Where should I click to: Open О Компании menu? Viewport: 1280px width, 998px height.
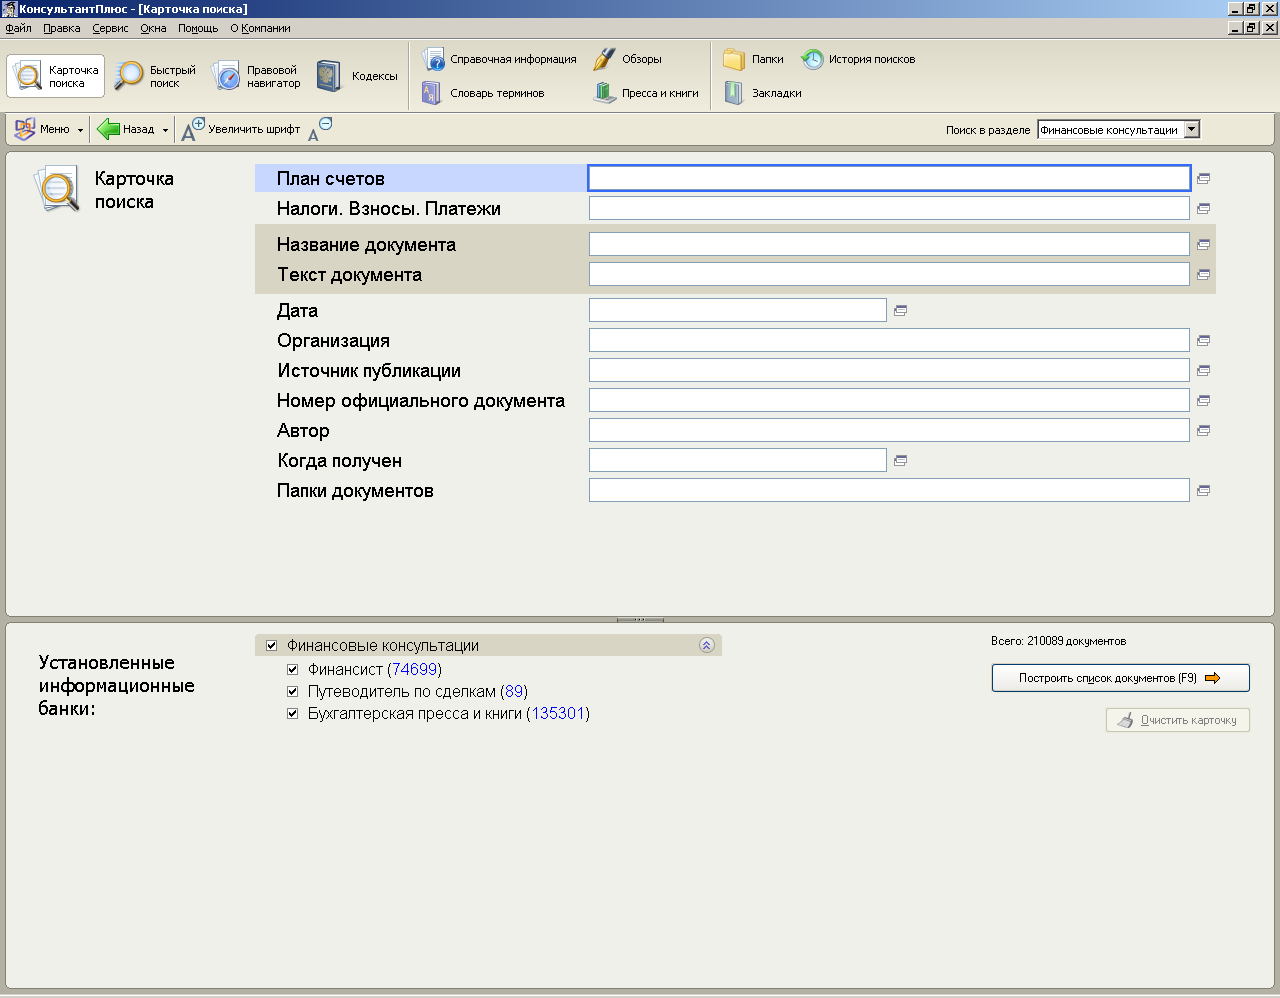(260, 28)
